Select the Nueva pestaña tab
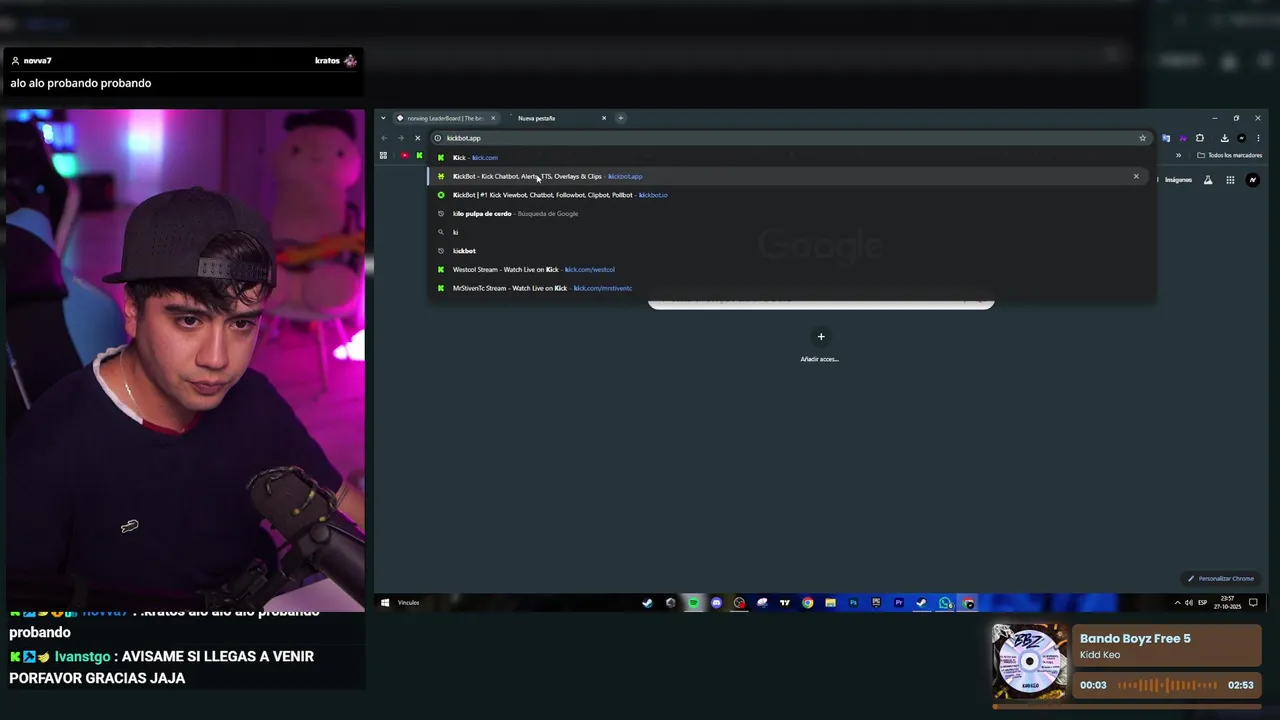Screen dimensions: 1280x720 click(x=557, y=118)
